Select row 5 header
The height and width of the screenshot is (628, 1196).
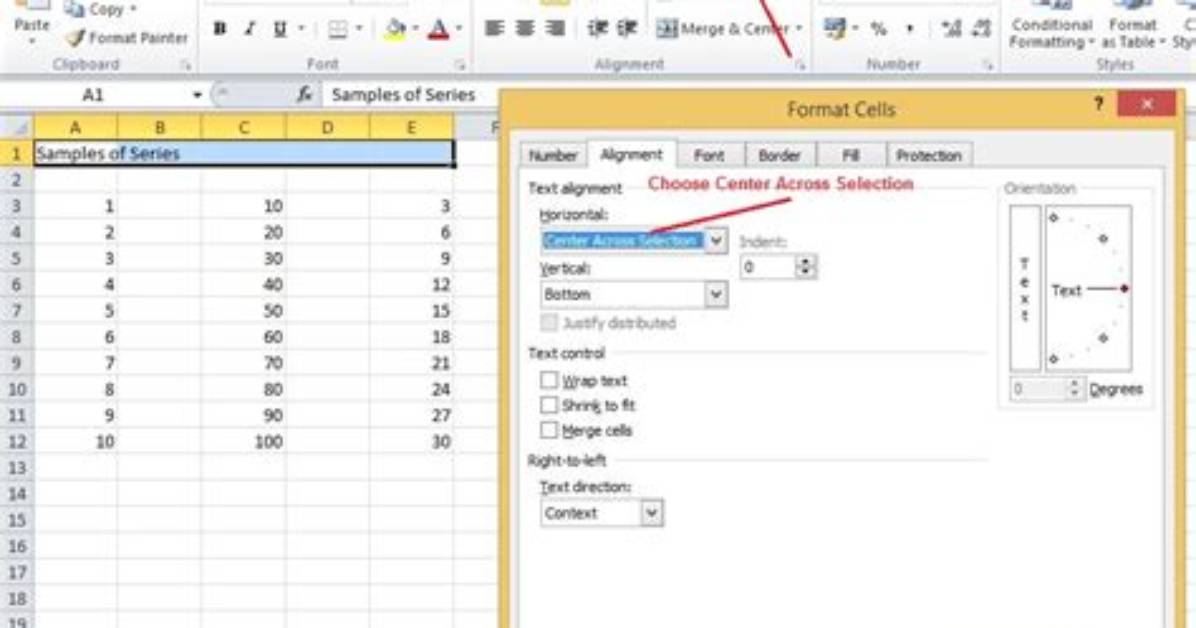pyautogui.click(x=17, y=258)
